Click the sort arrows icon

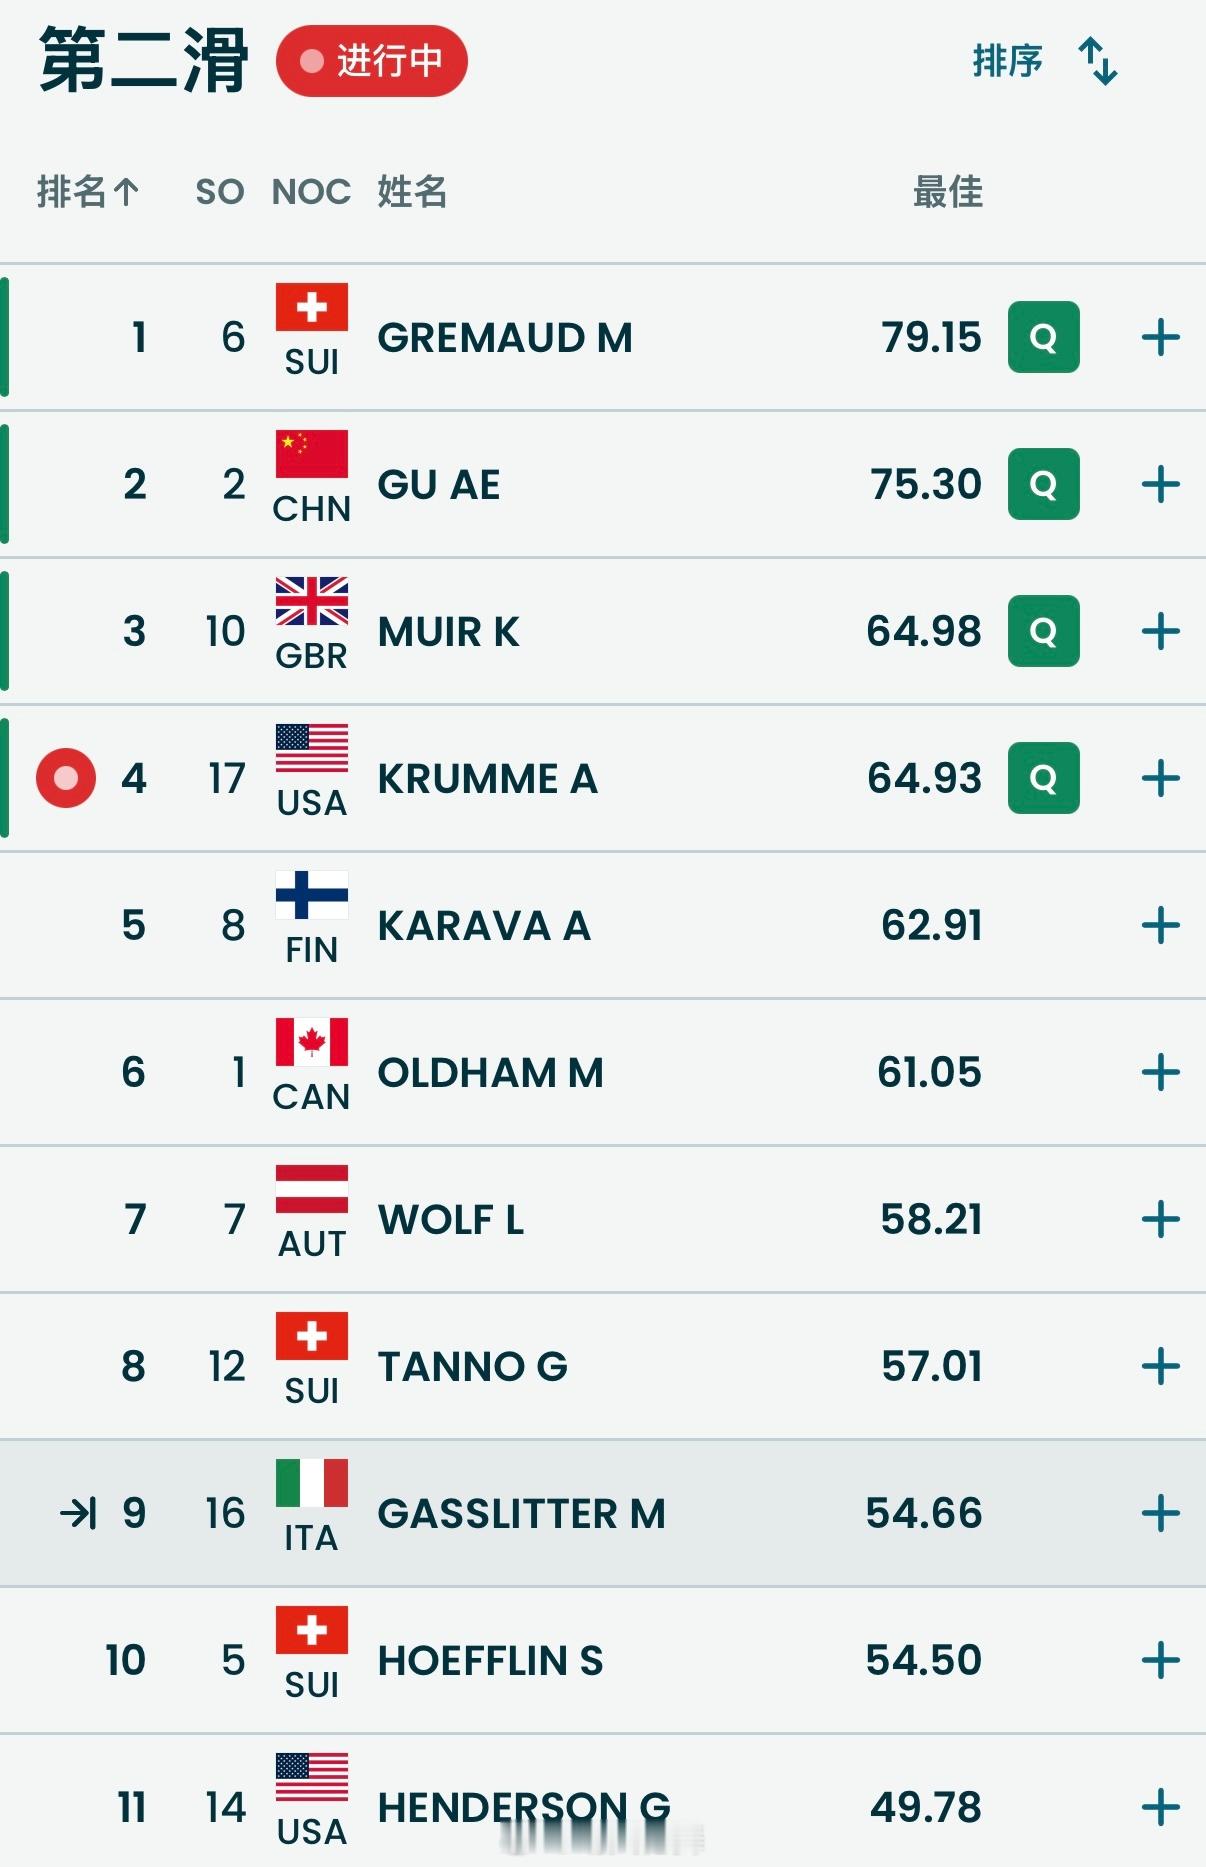pos(1097,61)
